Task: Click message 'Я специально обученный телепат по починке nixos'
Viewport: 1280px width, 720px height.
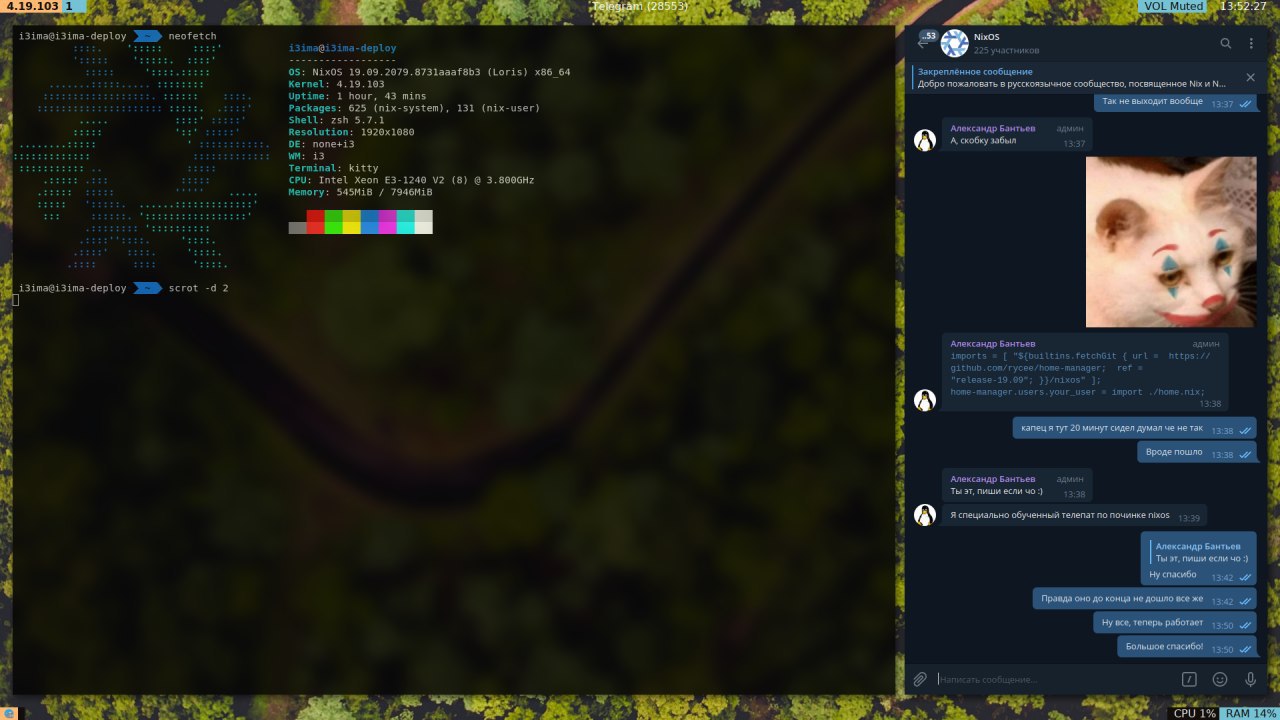Action: 1074,515
